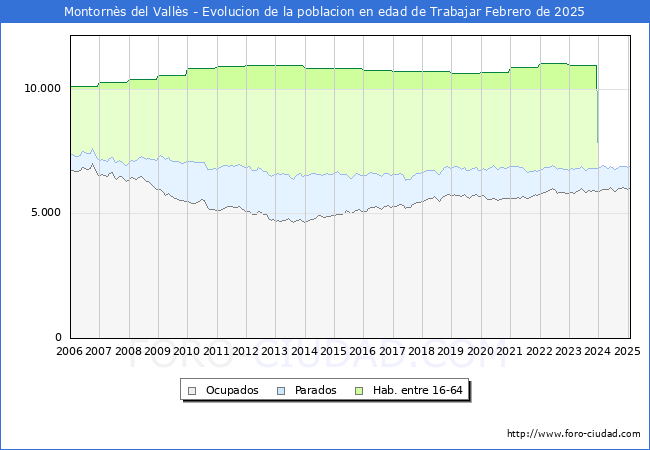Click the Ocupados legend color swatch

pyautogui.click(x=192, y=391)
